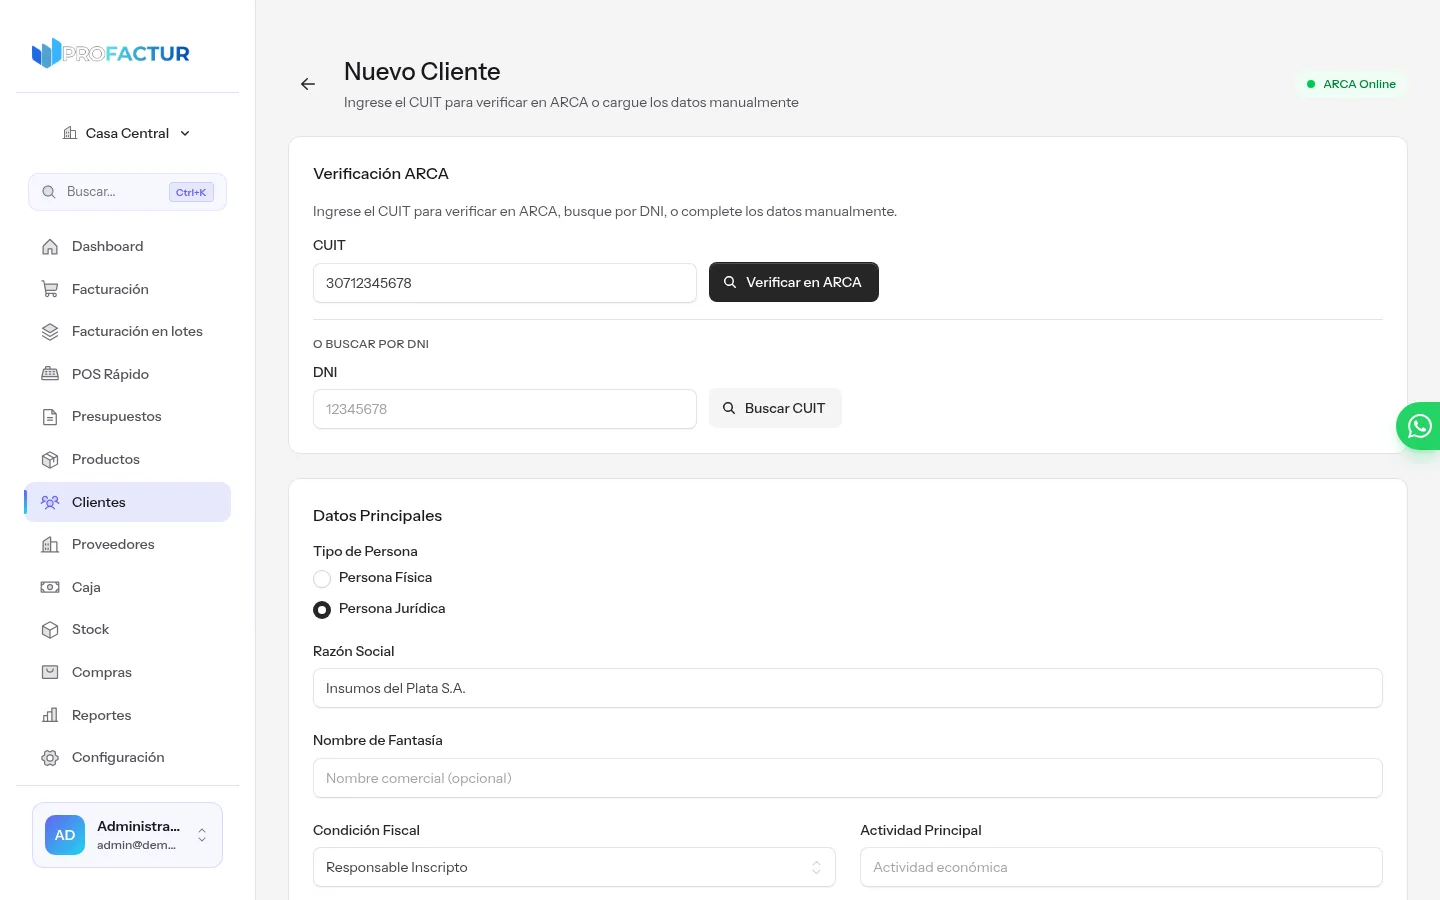This screenshot has height=900, width=1440.
Task: Click the building icon beside Casa Central
Action: (70, 133)
